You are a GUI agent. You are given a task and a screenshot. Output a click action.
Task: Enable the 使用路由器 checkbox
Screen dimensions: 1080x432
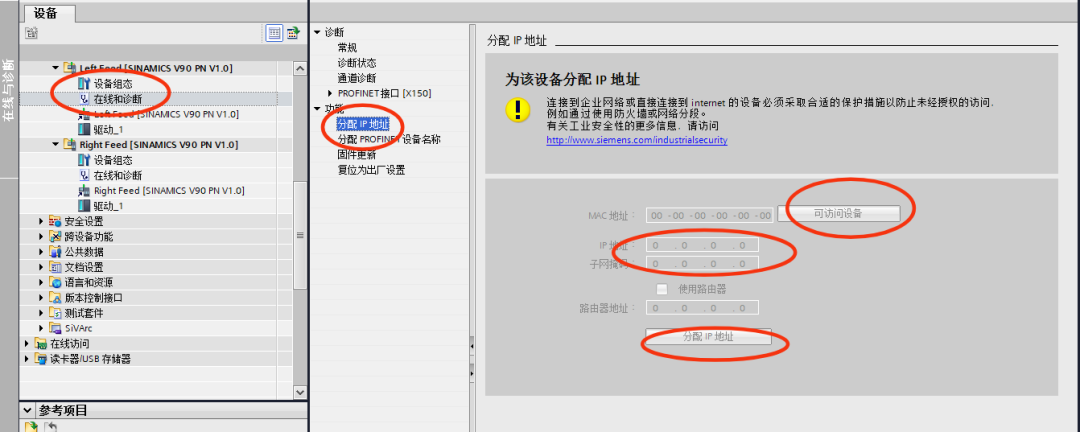(662, 289)
